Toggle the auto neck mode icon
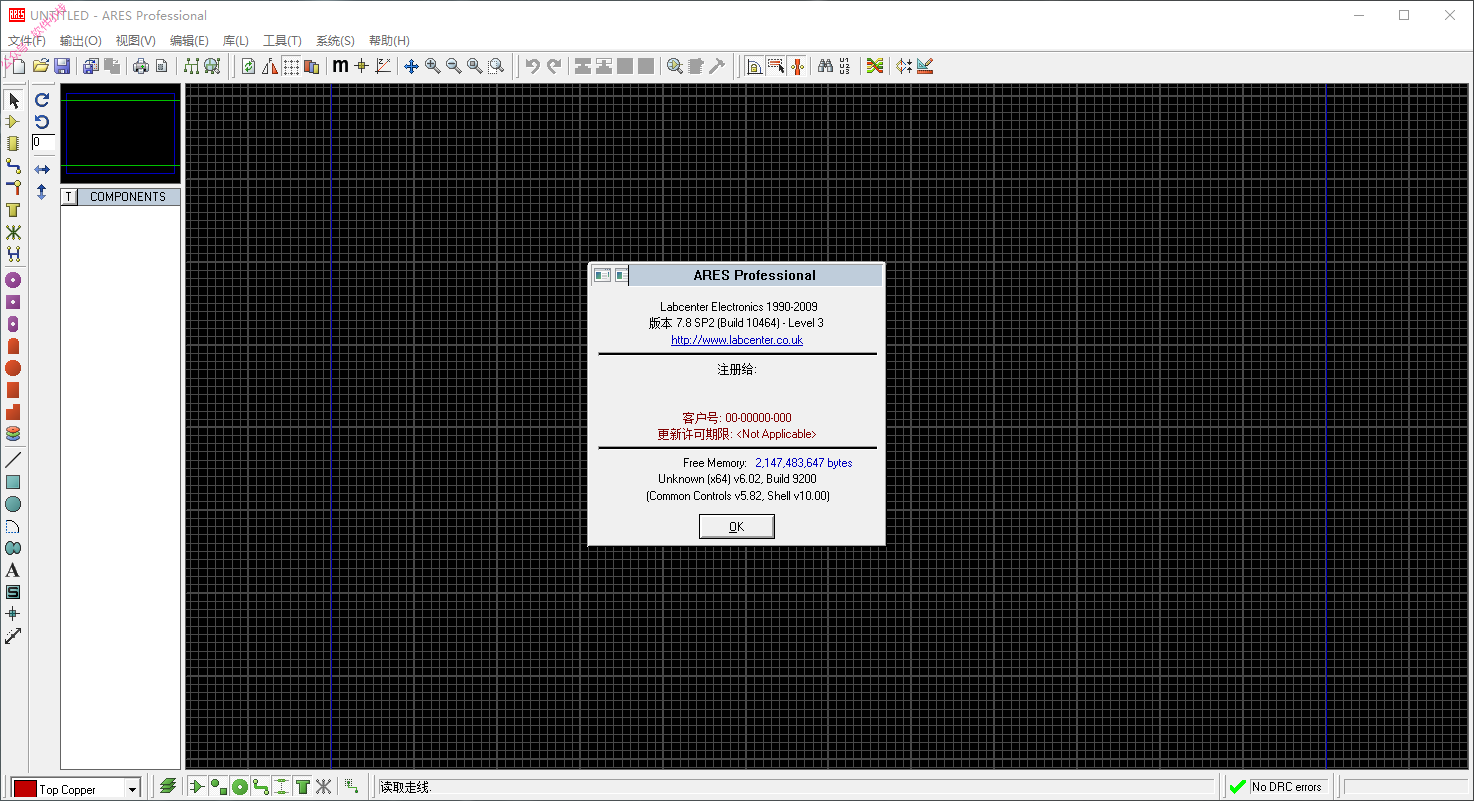The height and width of the screenshot is (801, 1474). [x=796, y=66]
